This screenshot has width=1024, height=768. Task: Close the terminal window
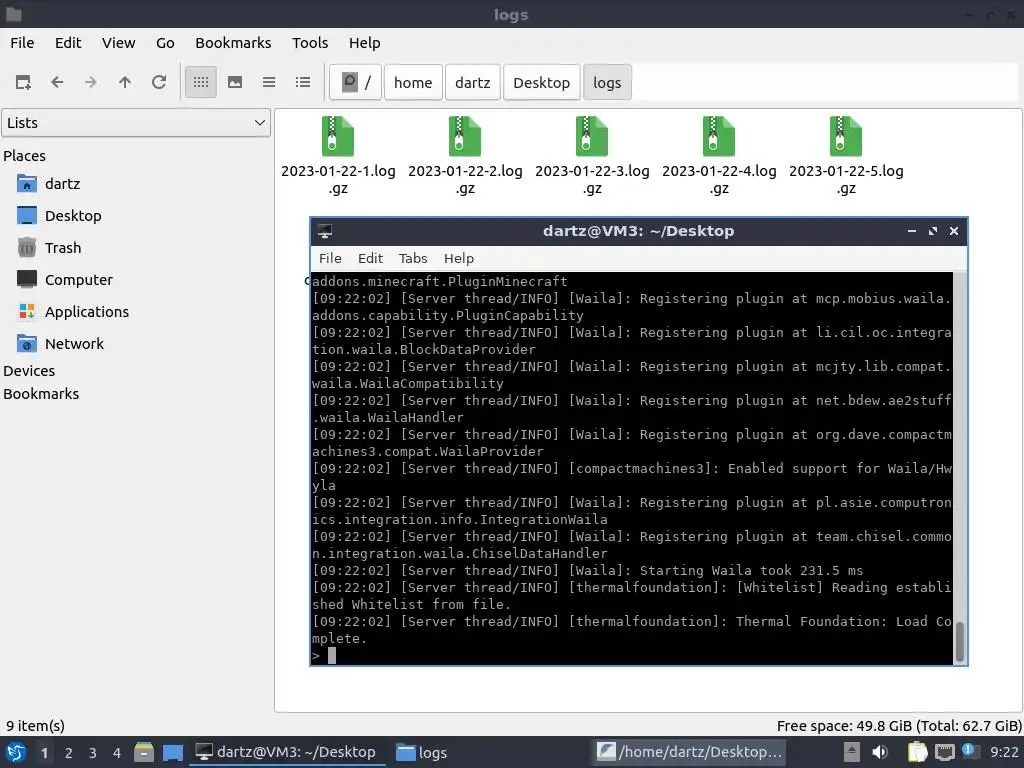(x=953, y=231)
